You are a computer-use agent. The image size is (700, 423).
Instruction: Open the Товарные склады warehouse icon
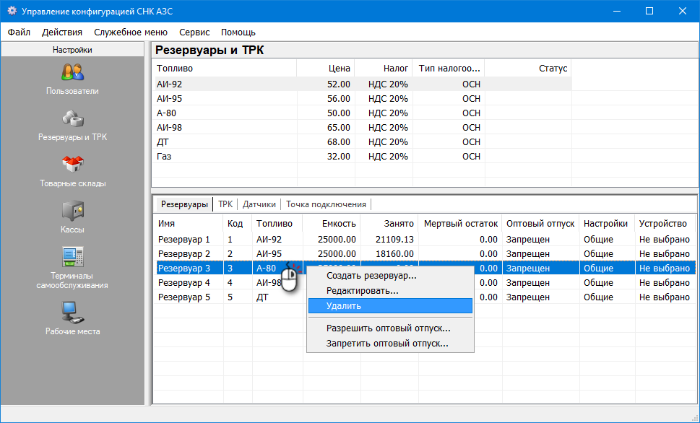click(x=72, y=164)
